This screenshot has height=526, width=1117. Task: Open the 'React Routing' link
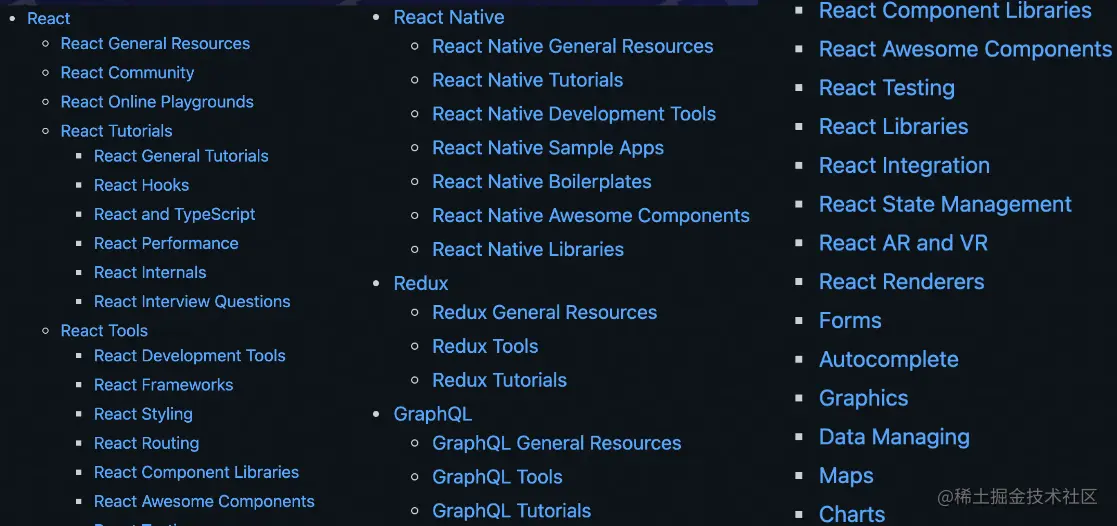(146, 443)
